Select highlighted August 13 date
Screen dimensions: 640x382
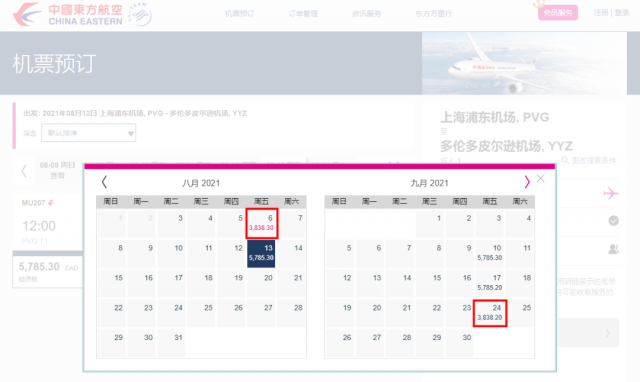tap(261, 253)
